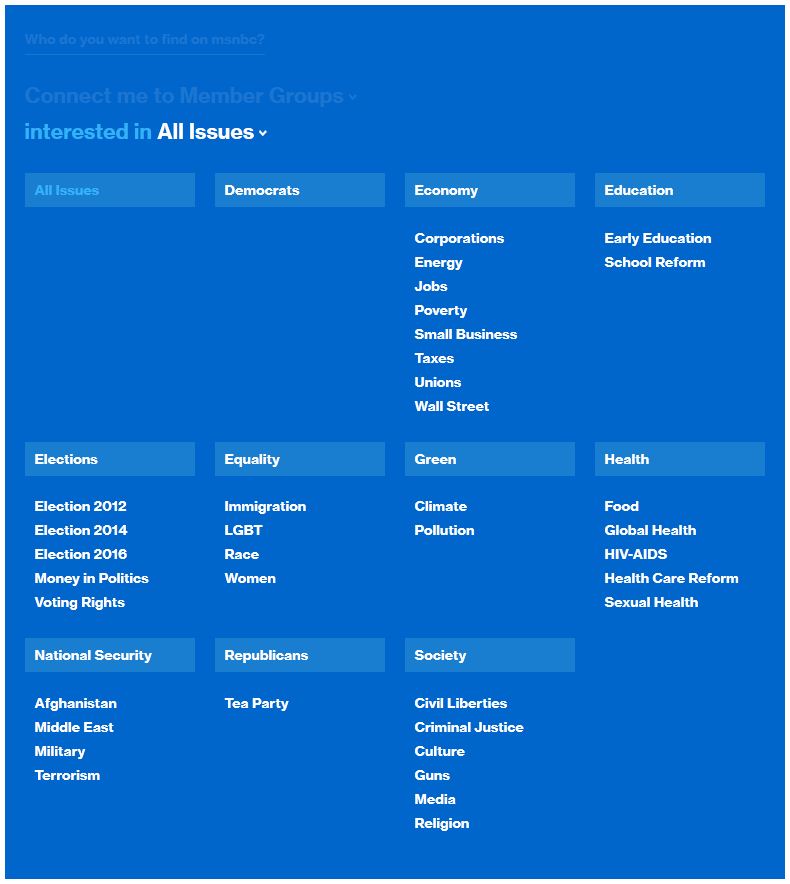This screenshot has height=884, width=790.
Task: Choose the School Reform issue link
Action: [x=655, y=262]
